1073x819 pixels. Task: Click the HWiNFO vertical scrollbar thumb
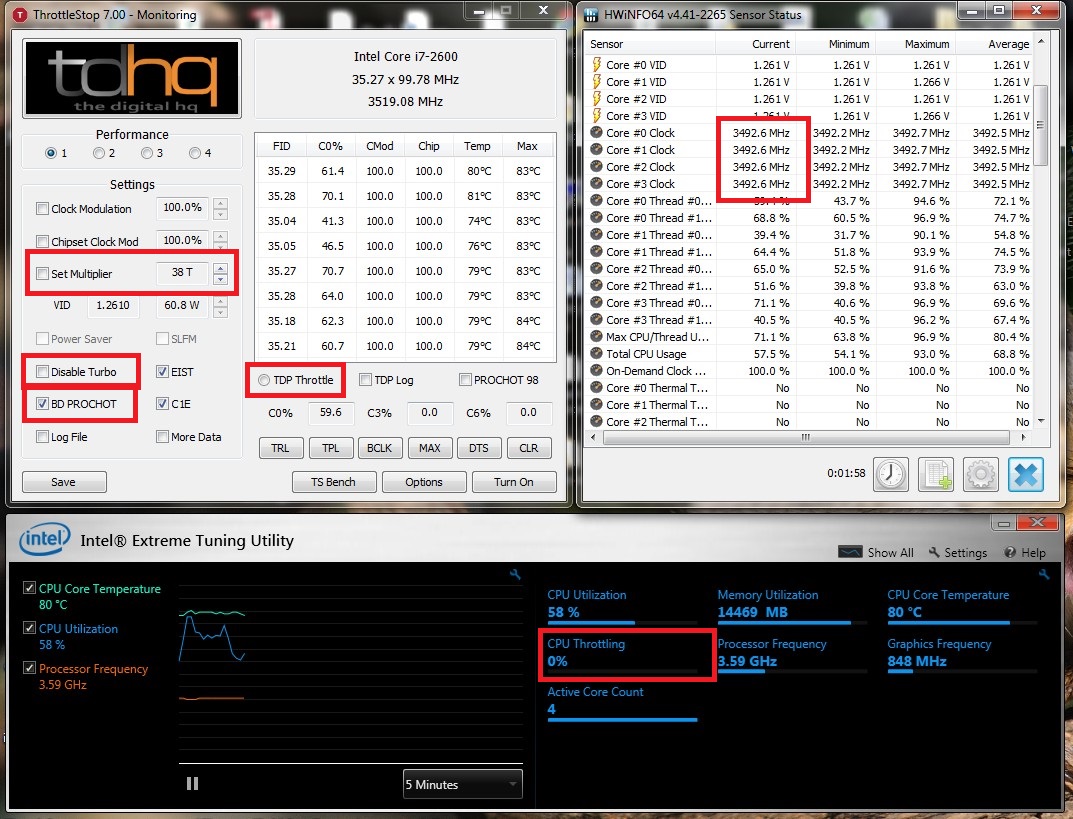coord(1040,125)
